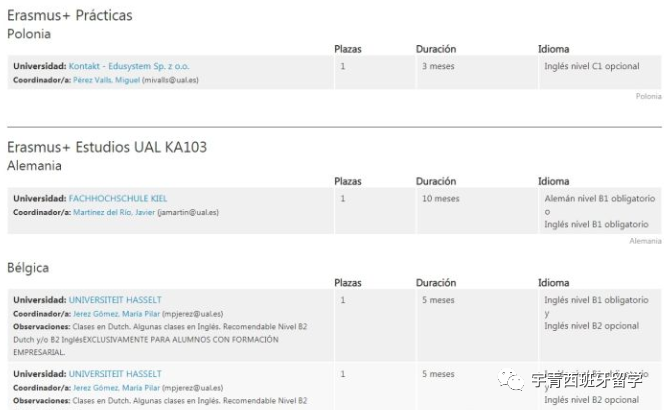Click the Polonia country heading
The image size is (664, 410).
pyautogui.click(x=28, y=33)
